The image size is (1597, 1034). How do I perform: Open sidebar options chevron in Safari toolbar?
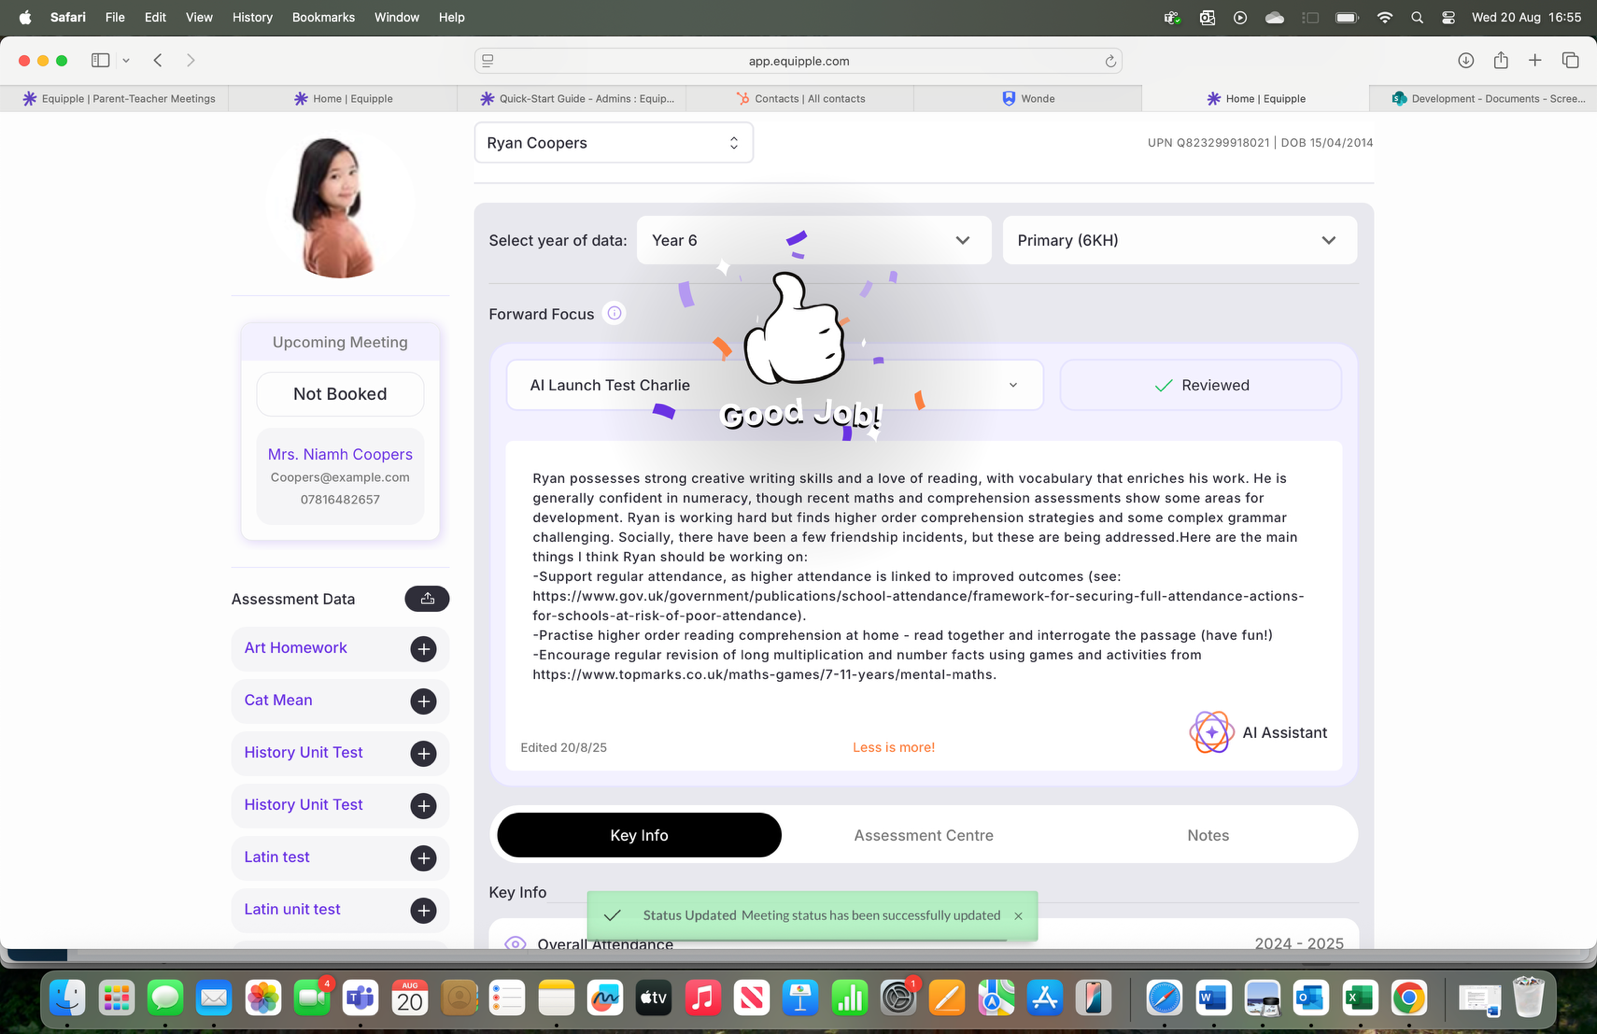126,60
